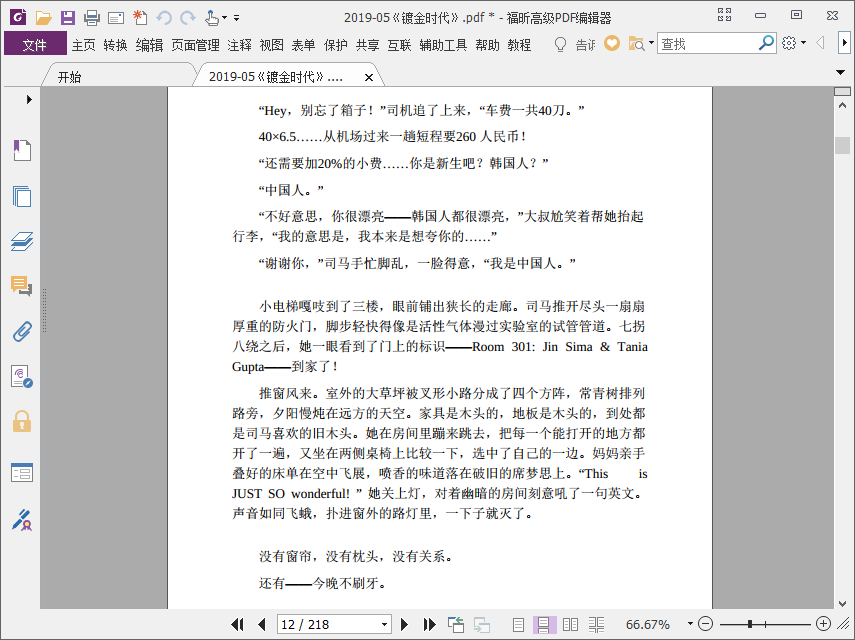
Task: Open the comments panel
Action: tap(22, 286)
